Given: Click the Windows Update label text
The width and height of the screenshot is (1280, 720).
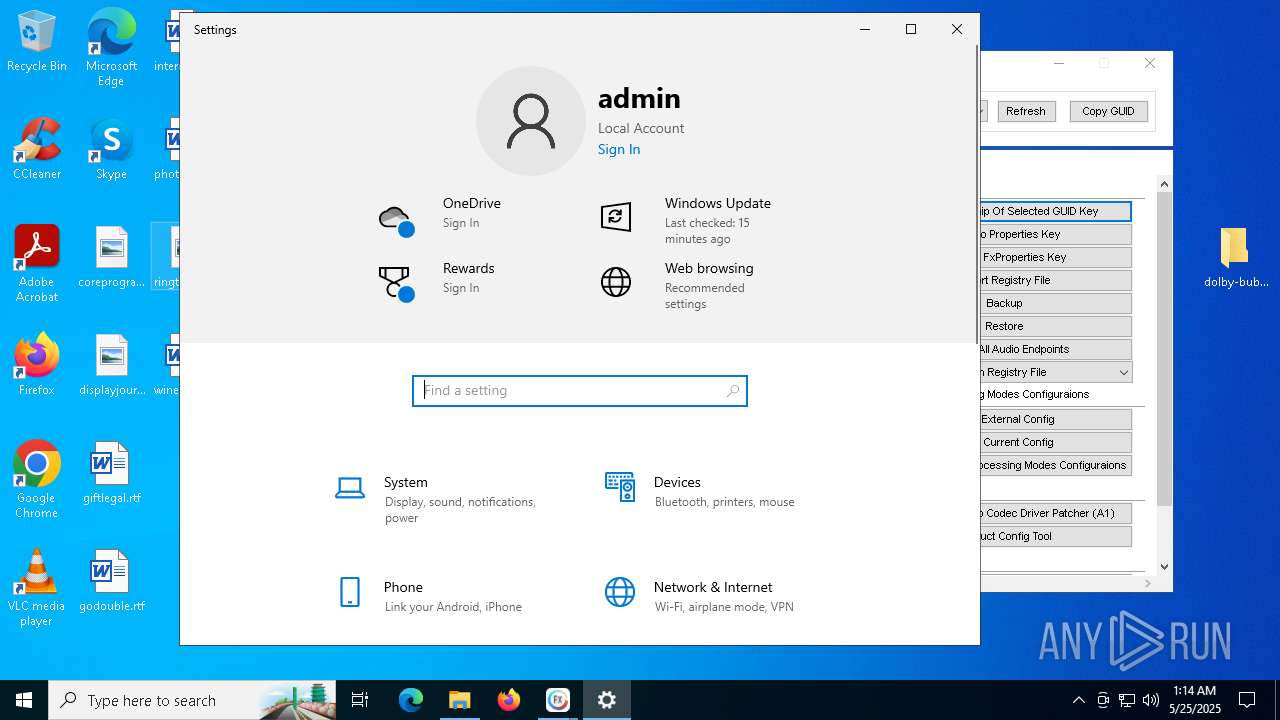Looking at the screenshot, I should (718, 203).
